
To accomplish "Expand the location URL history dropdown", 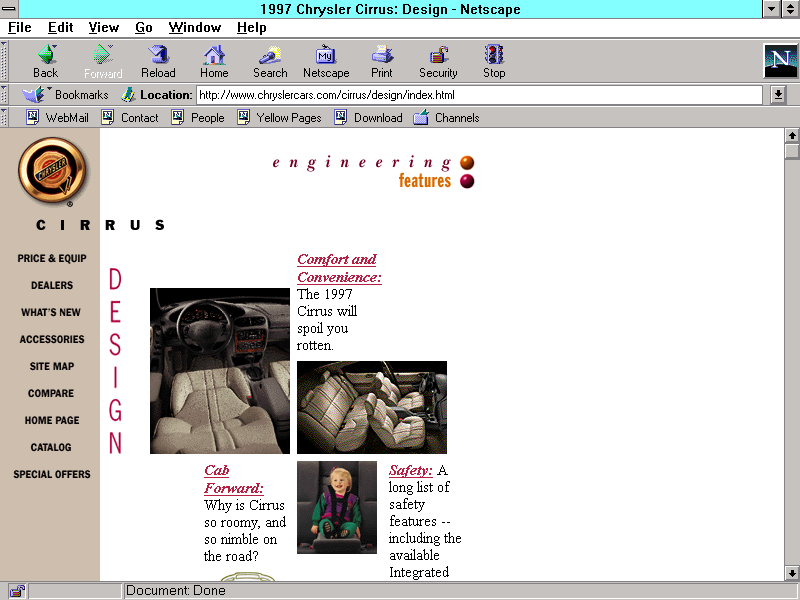I will 779,95.
